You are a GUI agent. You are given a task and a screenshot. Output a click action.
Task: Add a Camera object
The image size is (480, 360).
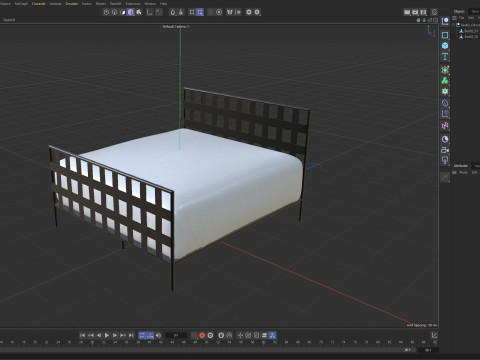(x=445, y=150)
